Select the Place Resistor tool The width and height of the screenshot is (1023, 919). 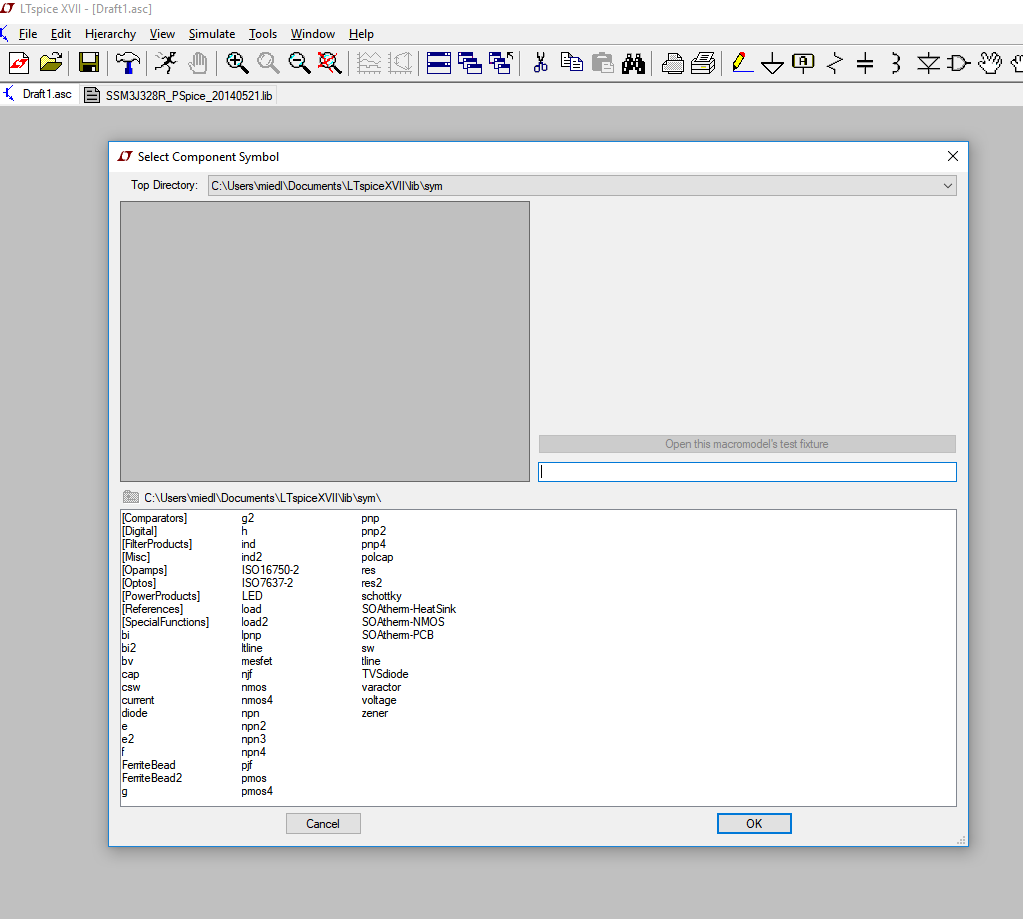coord(834,63)
